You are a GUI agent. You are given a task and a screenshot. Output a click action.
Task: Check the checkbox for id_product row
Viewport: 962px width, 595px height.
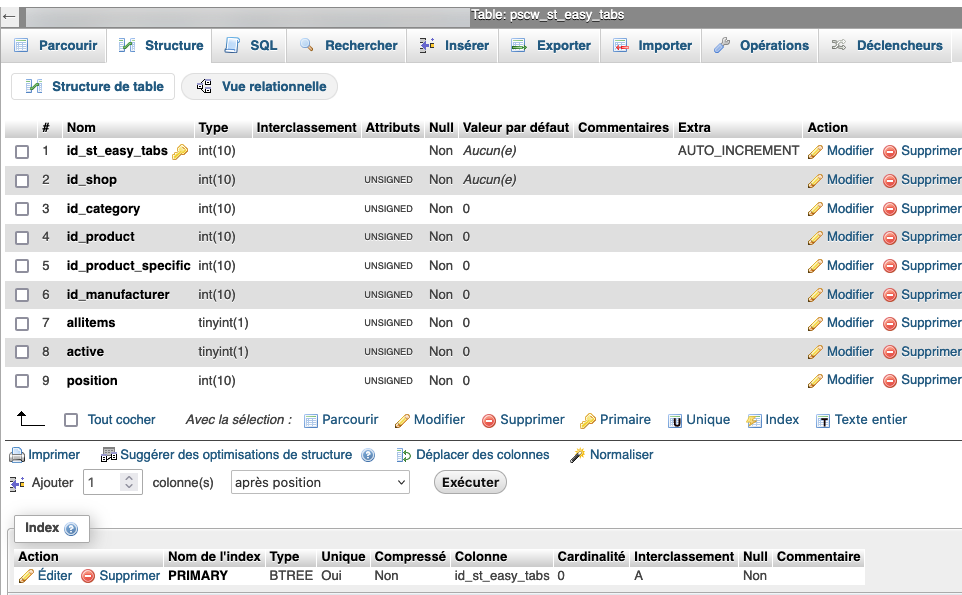coord(22,236)
